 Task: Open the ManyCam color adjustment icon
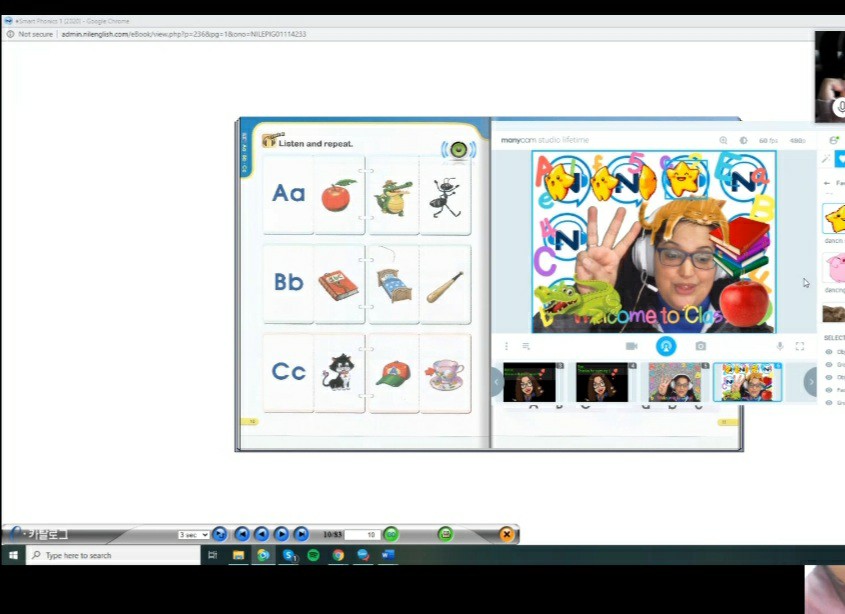744,140
